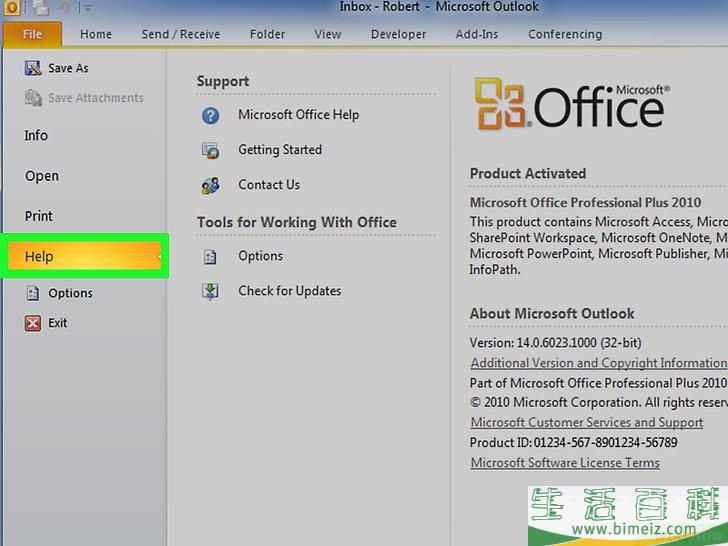This screenshot has width=728, height=546.
Task: Open Additional Version and Copyright Information link
Action: 598,363
